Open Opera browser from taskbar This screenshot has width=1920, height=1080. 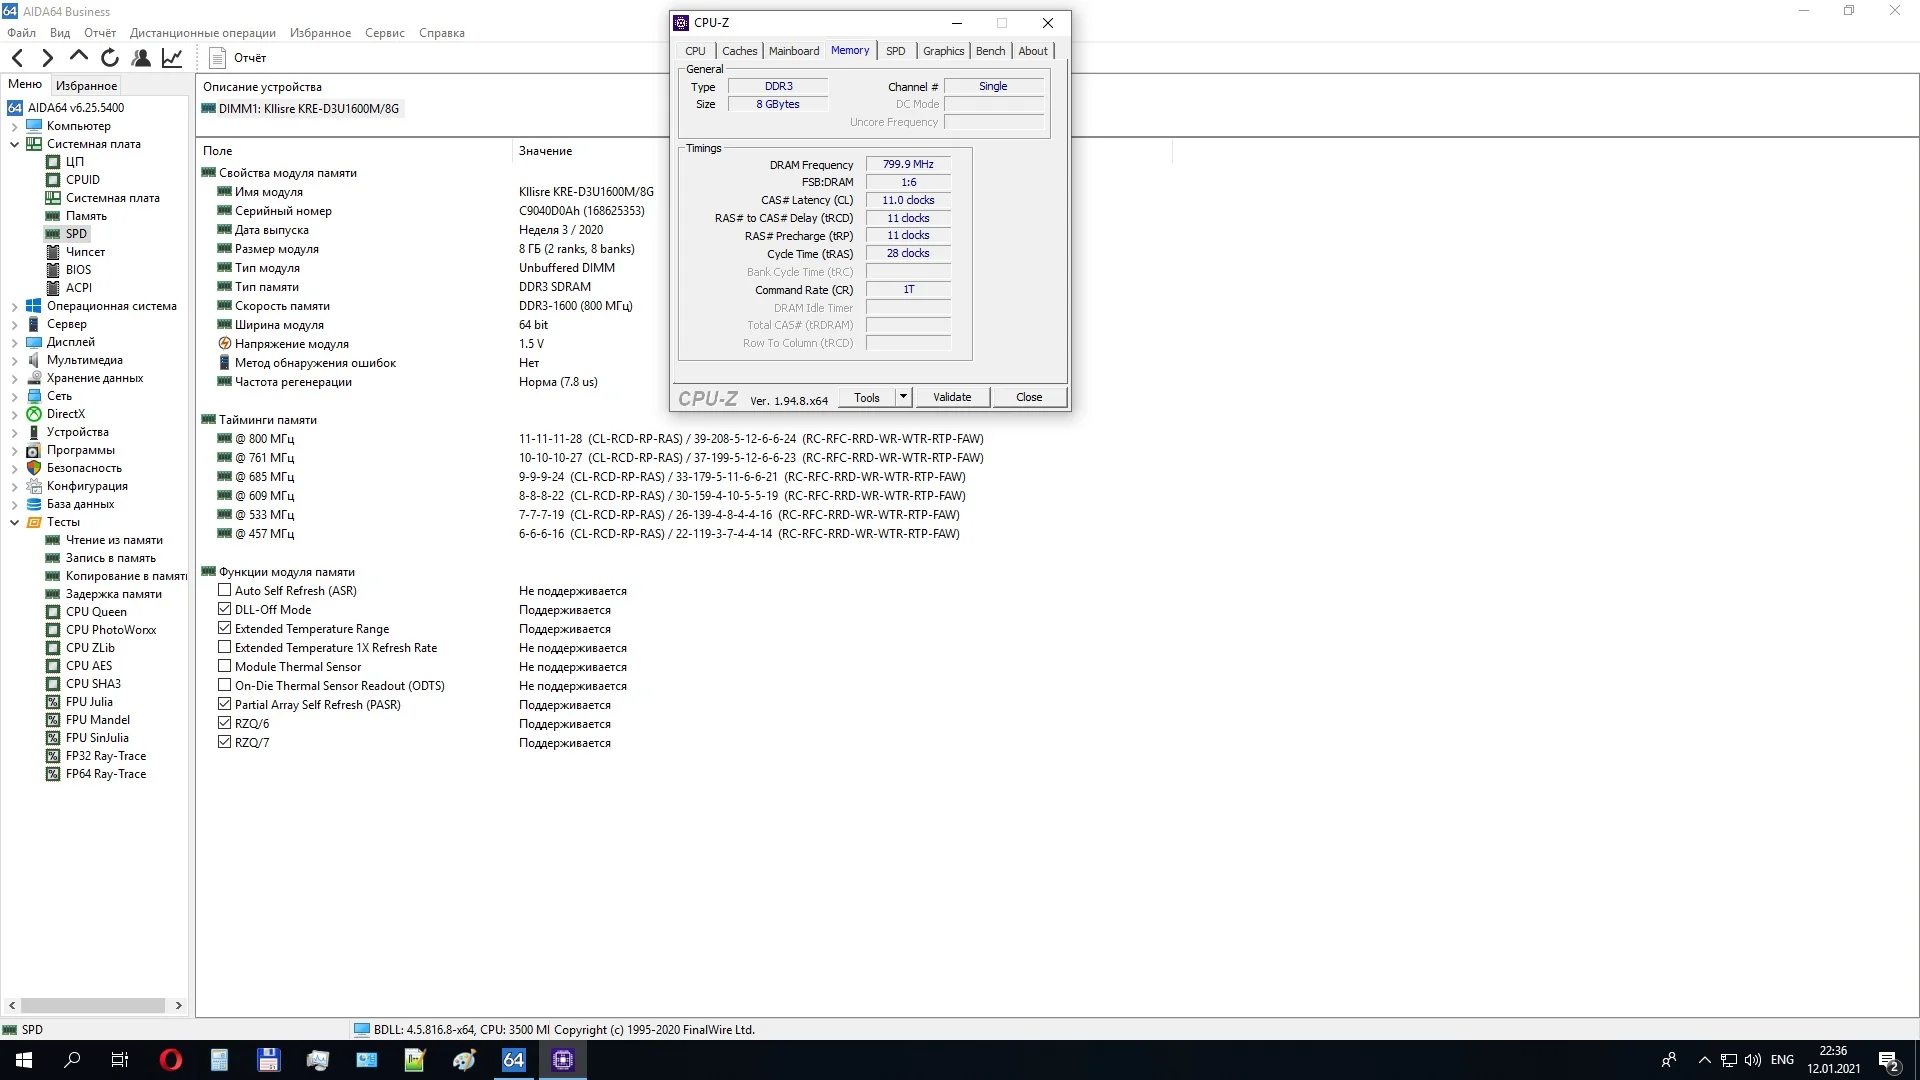coord(170,1060)
